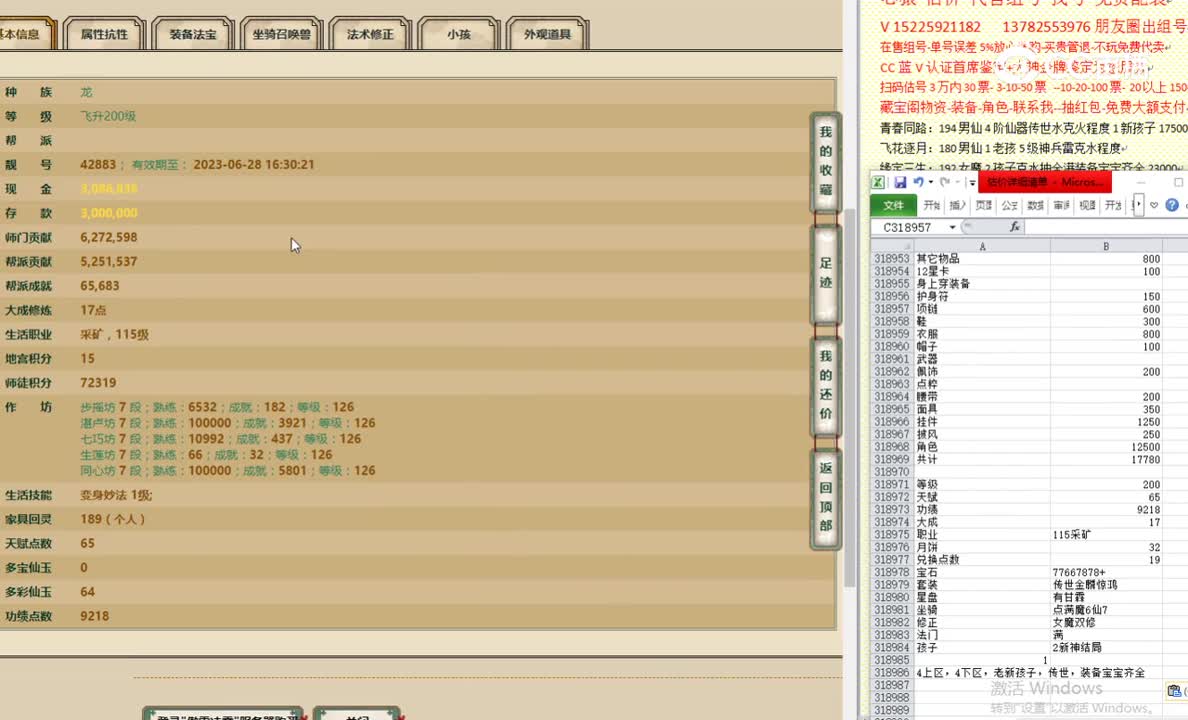This screenshot has width=1188, height=720.
Task: Select the 外观道具 tab
Action: [547, 34]
